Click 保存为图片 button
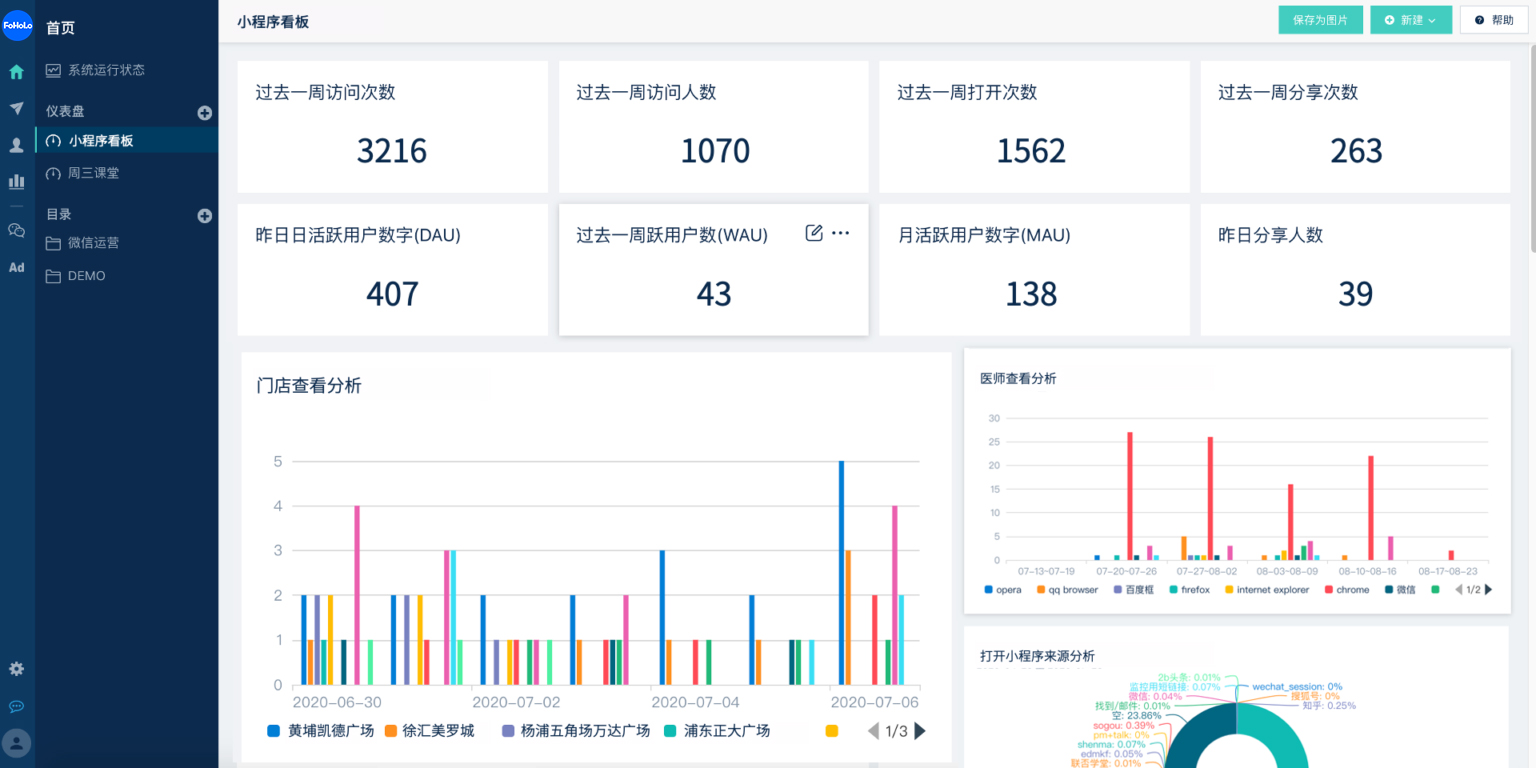Screen dimensions: 1536x768 pyautogui.click(x=1320, y=20)
